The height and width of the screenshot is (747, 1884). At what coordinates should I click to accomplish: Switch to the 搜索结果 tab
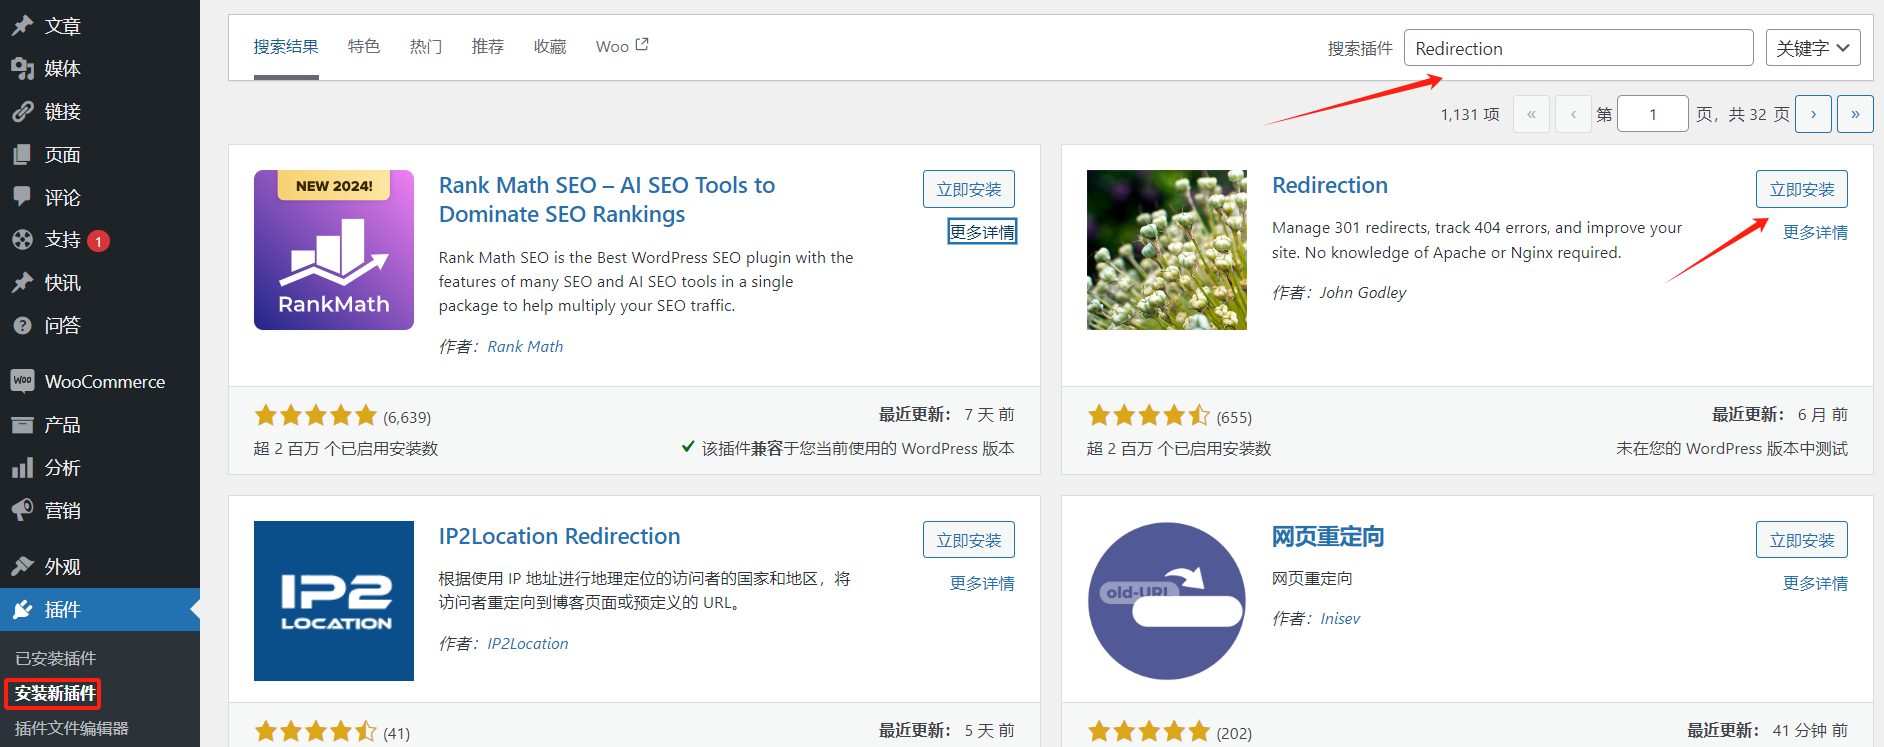coord(286,46)
